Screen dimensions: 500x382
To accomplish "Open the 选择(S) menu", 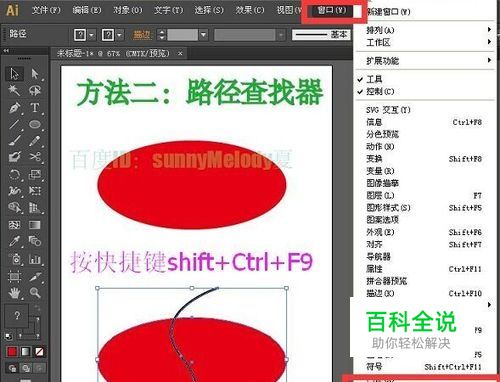I will tap(209, 10).
